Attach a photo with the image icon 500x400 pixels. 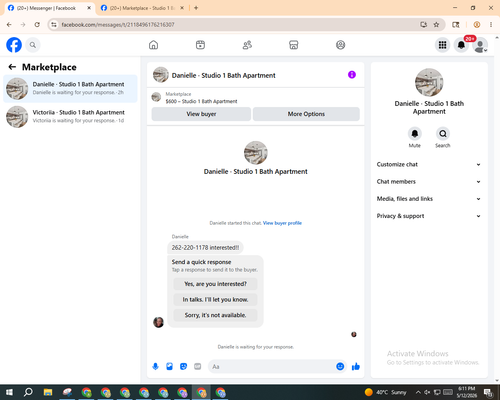point(169,367)
